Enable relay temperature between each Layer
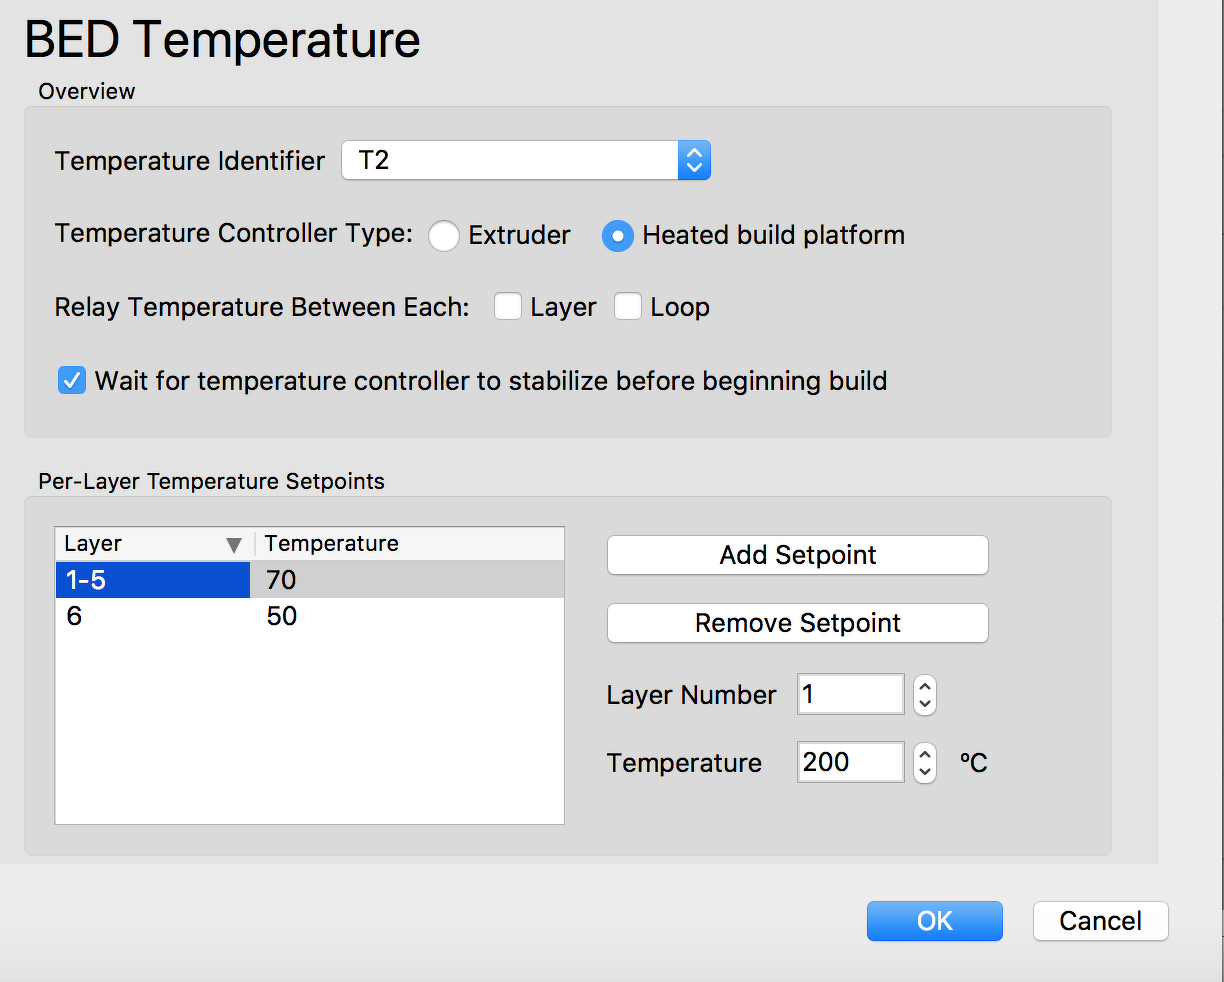The height and width of the screenshot is (982, 1224). pyautogui.click(x=508, y=307)
